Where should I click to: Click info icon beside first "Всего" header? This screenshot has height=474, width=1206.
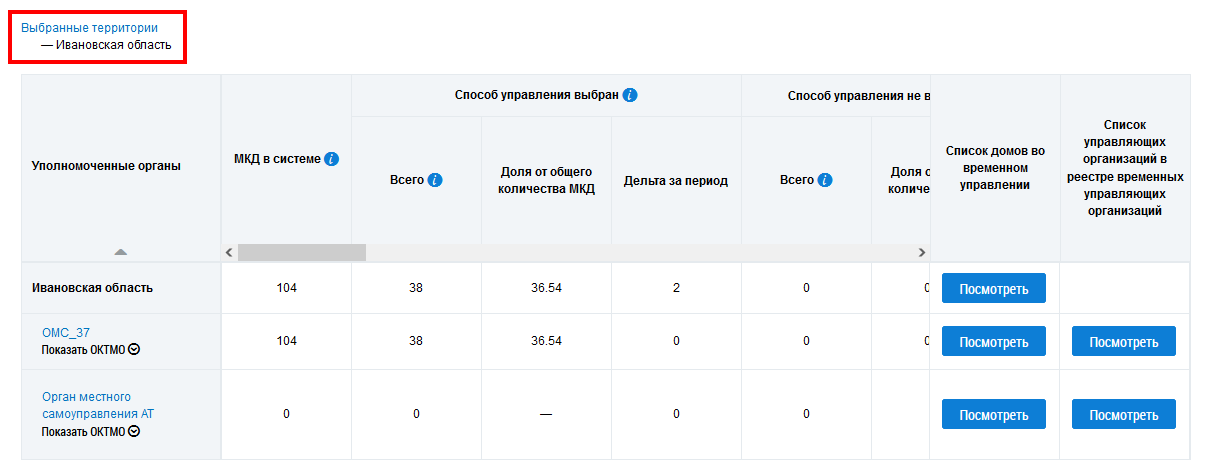435,181
